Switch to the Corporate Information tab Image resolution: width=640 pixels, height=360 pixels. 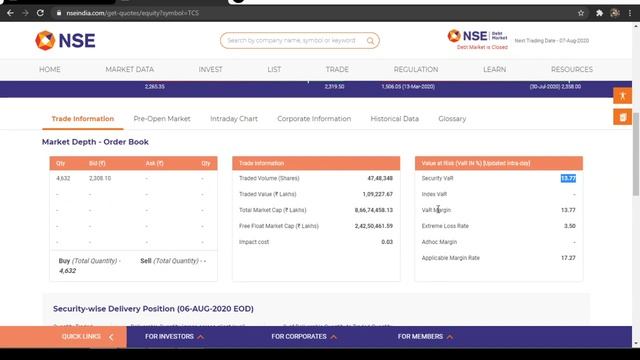314,119
